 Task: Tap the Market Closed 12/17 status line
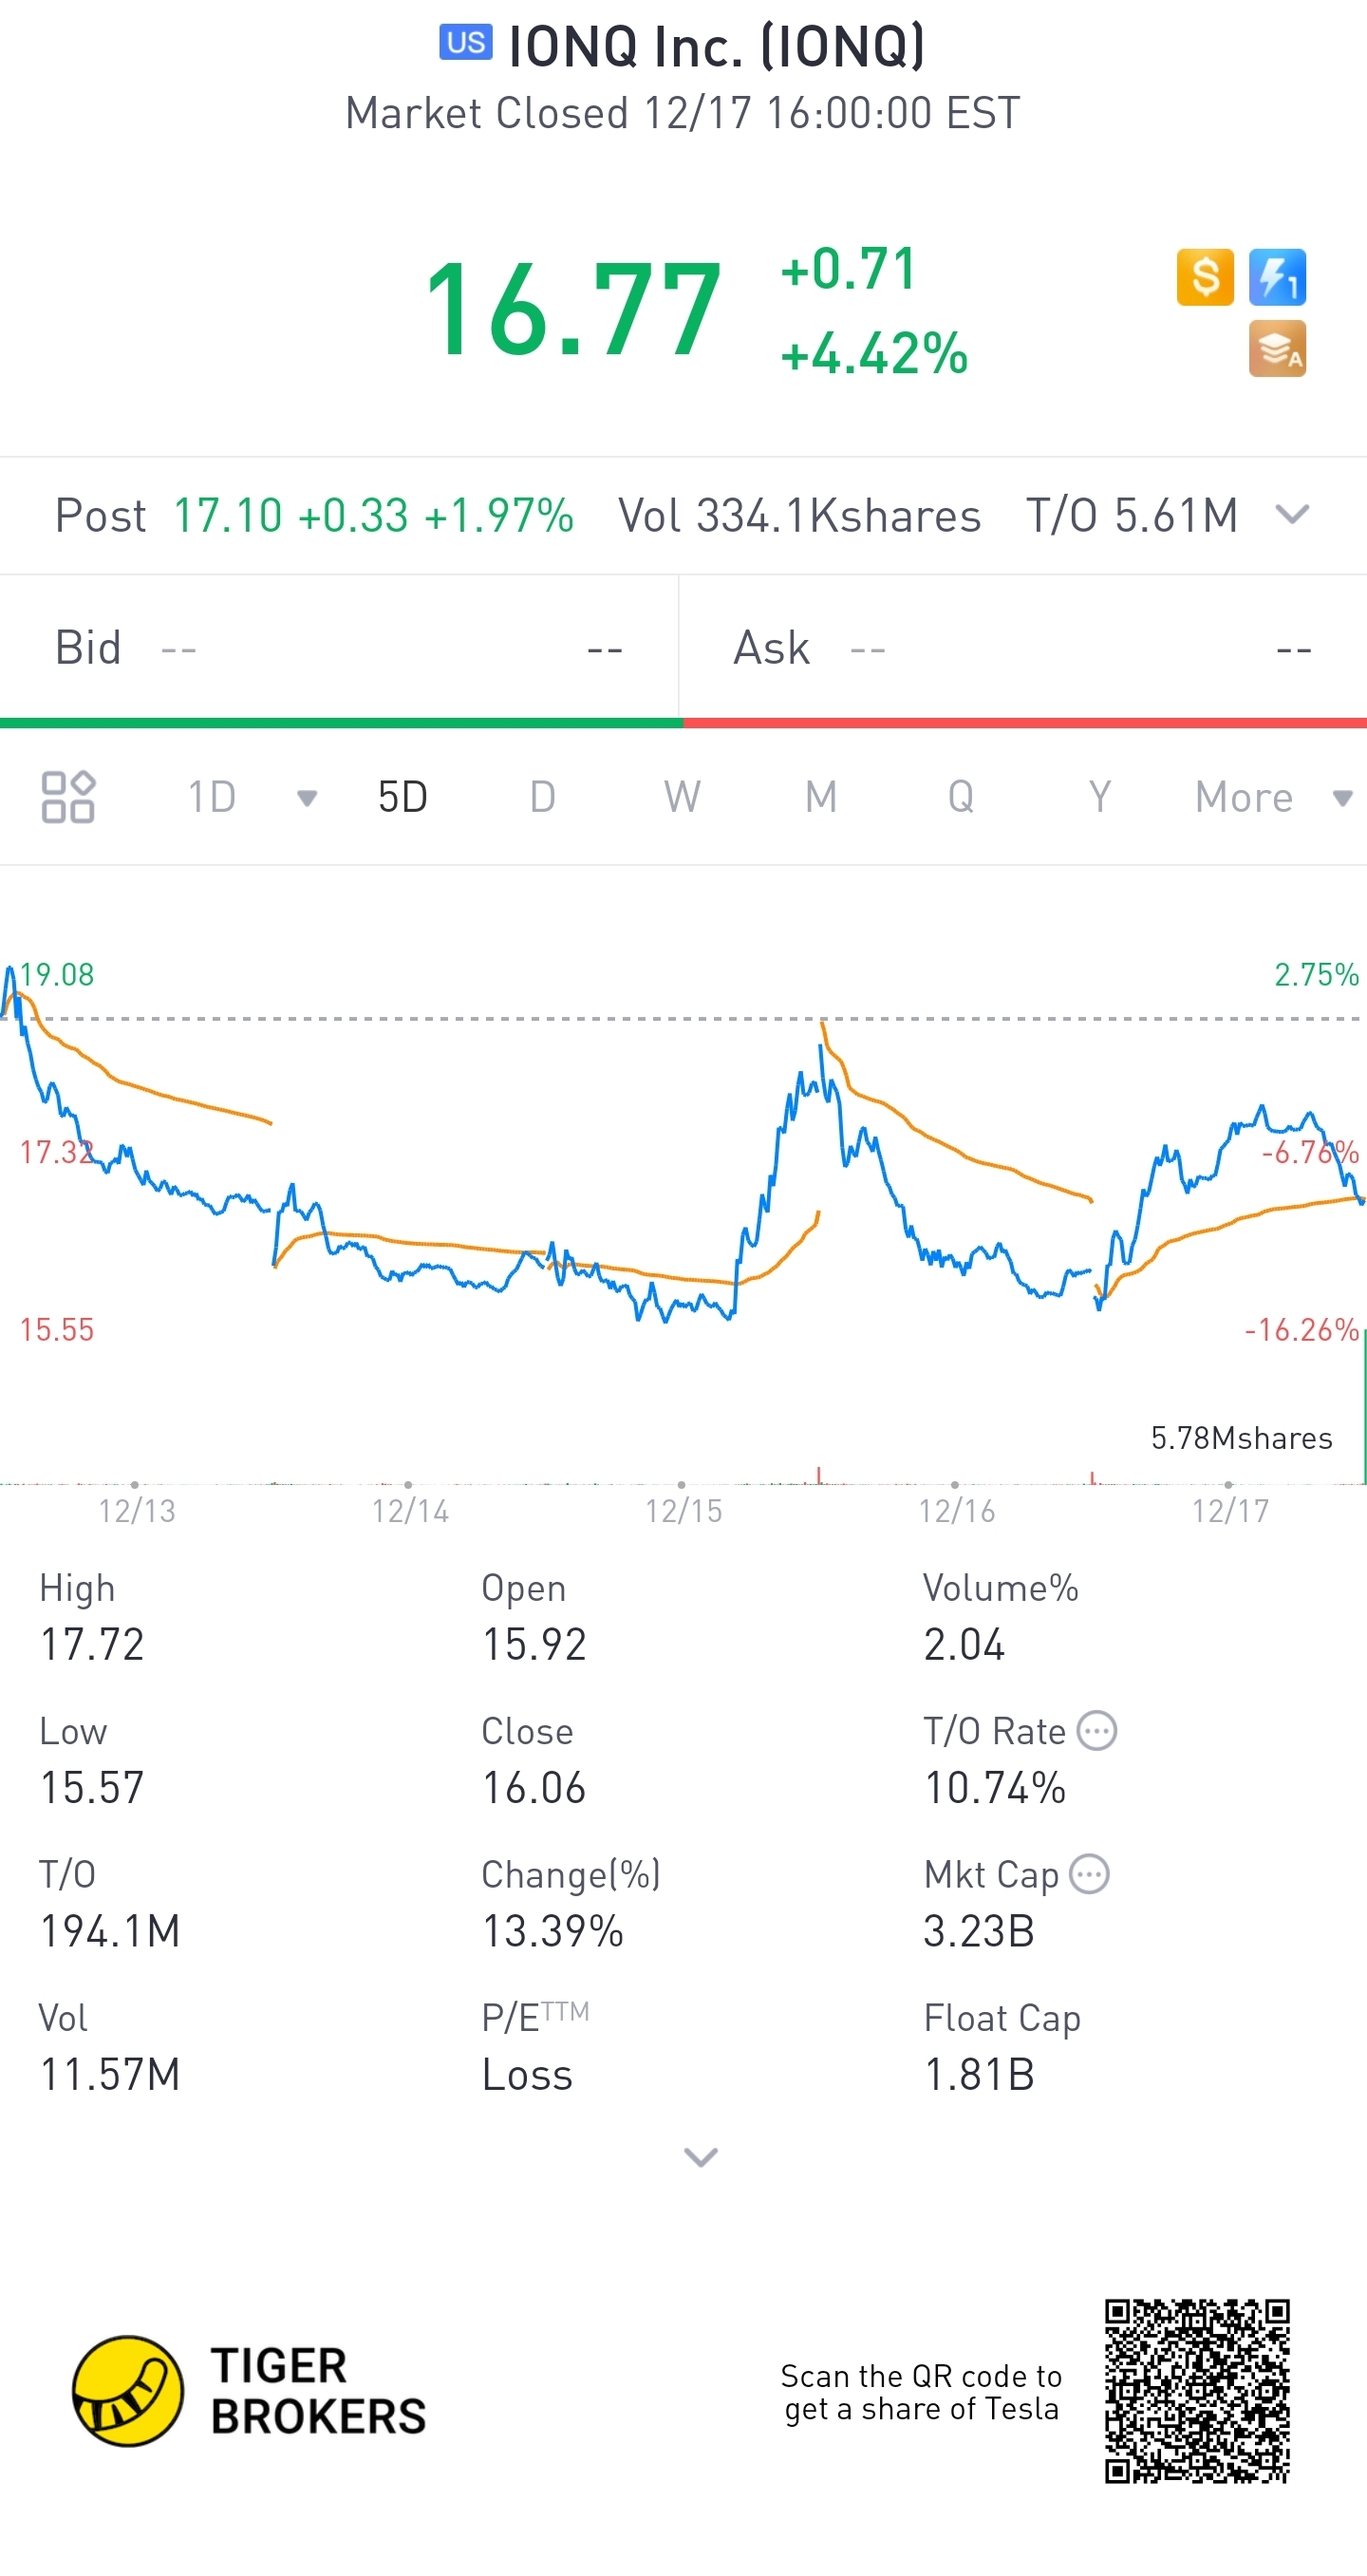pyautogui.click(x=683, y=113)
